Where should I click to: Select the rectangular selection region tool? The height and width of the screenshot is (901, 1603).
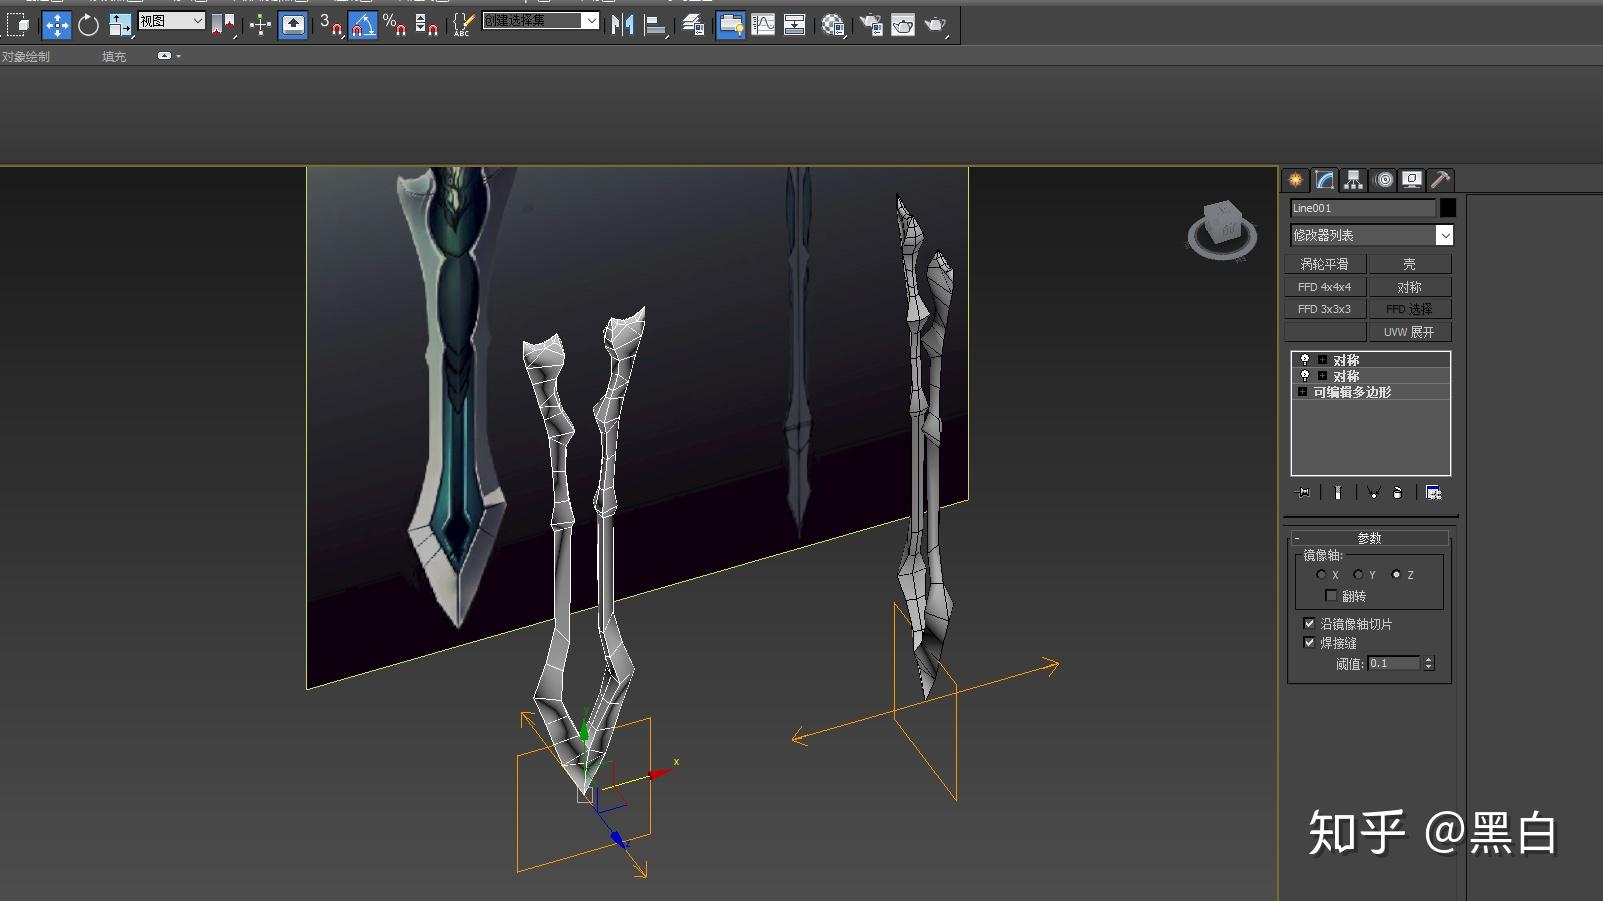18,24
